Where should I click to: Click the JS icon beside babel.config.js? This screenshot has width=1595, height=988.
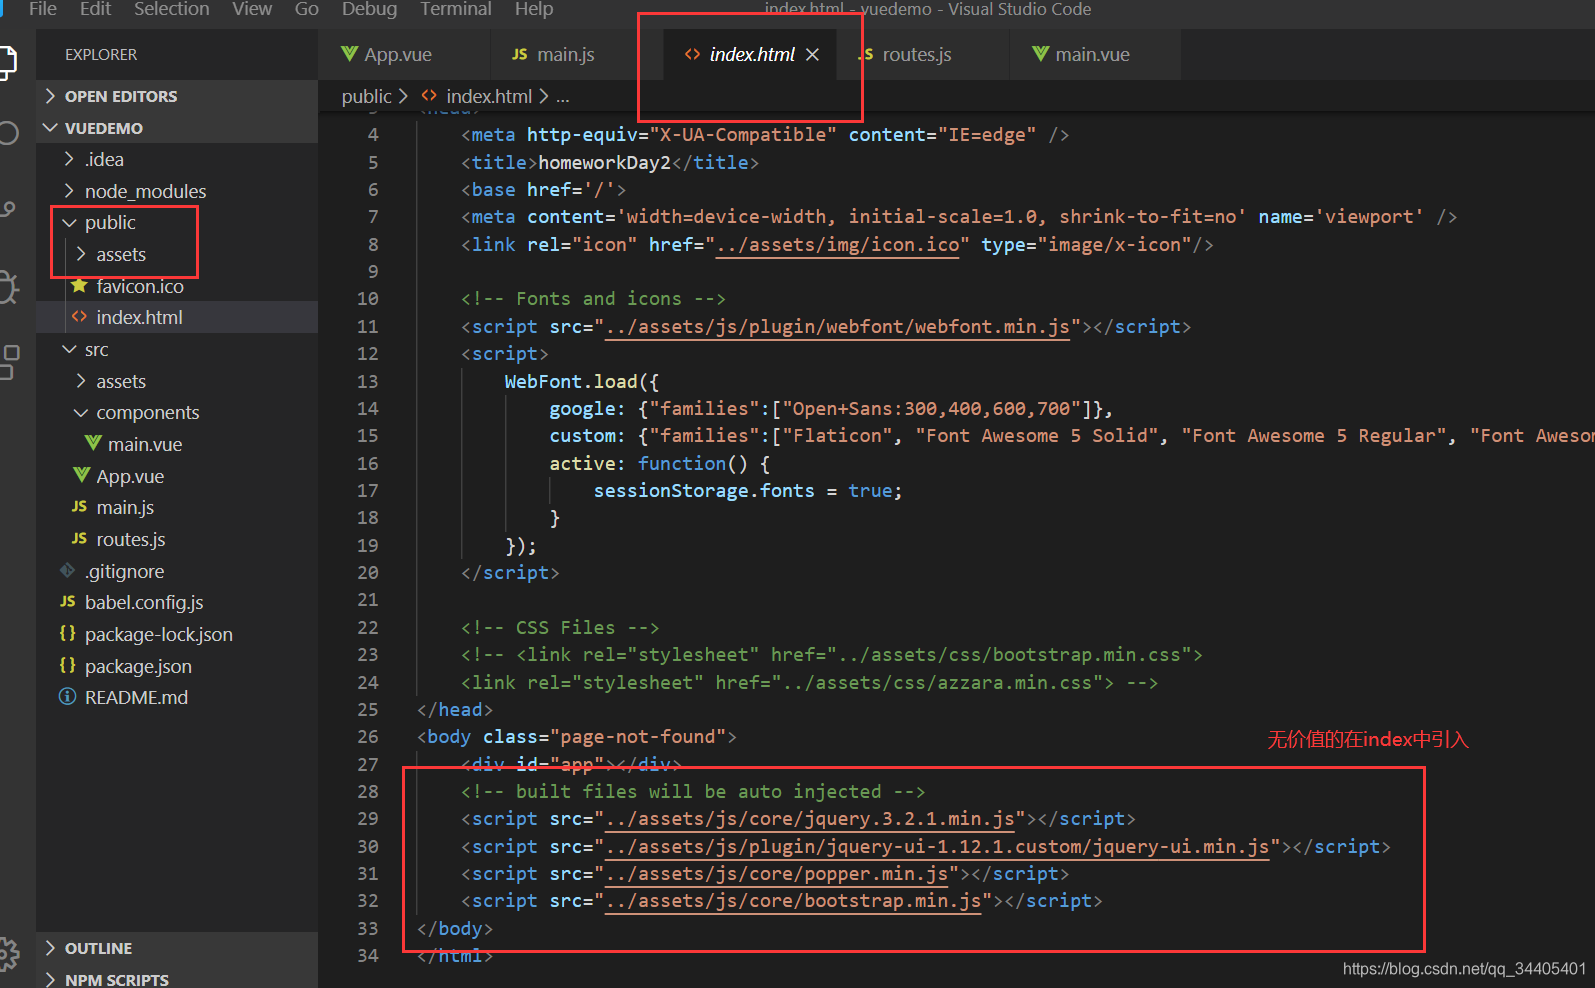[67, 602]
